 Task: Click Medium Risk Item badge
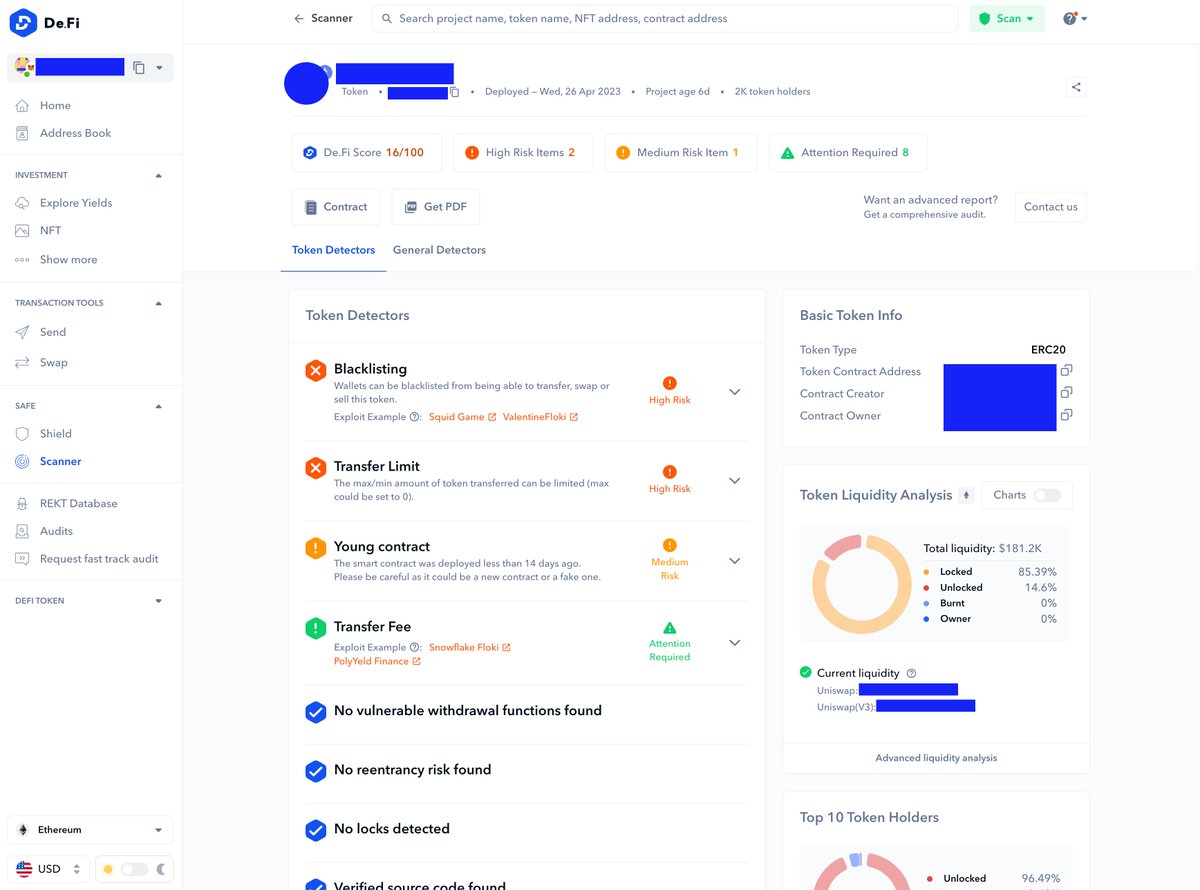pyautogui.click(x=681, y=153)
